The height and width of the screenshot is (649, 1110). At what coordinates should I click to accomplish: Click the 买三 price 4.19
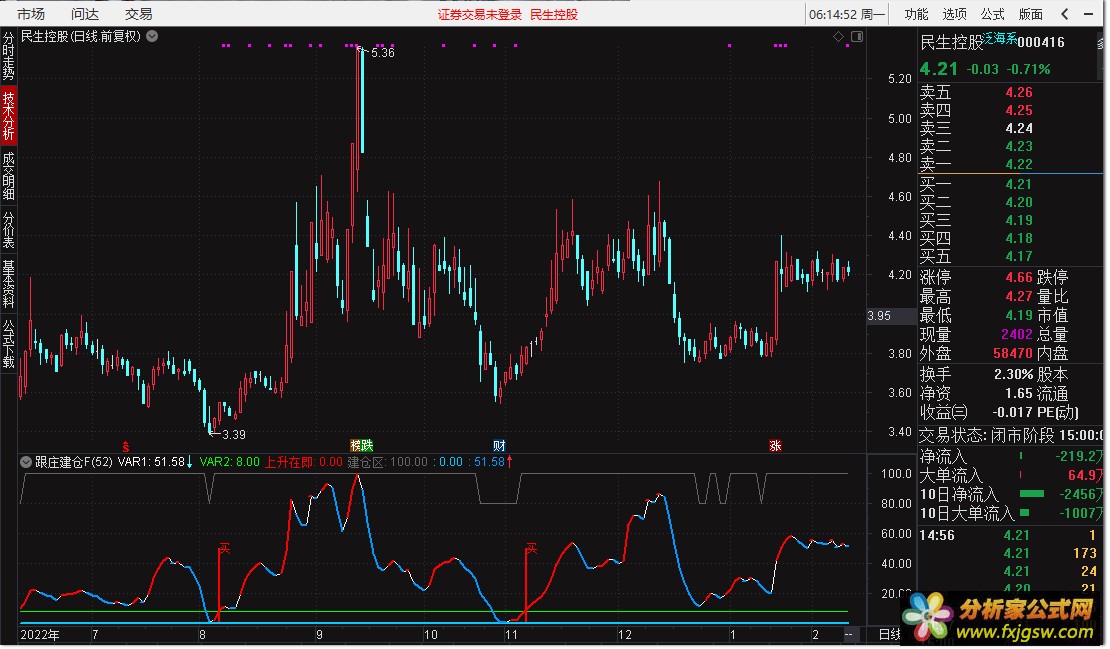(1019, 220)
